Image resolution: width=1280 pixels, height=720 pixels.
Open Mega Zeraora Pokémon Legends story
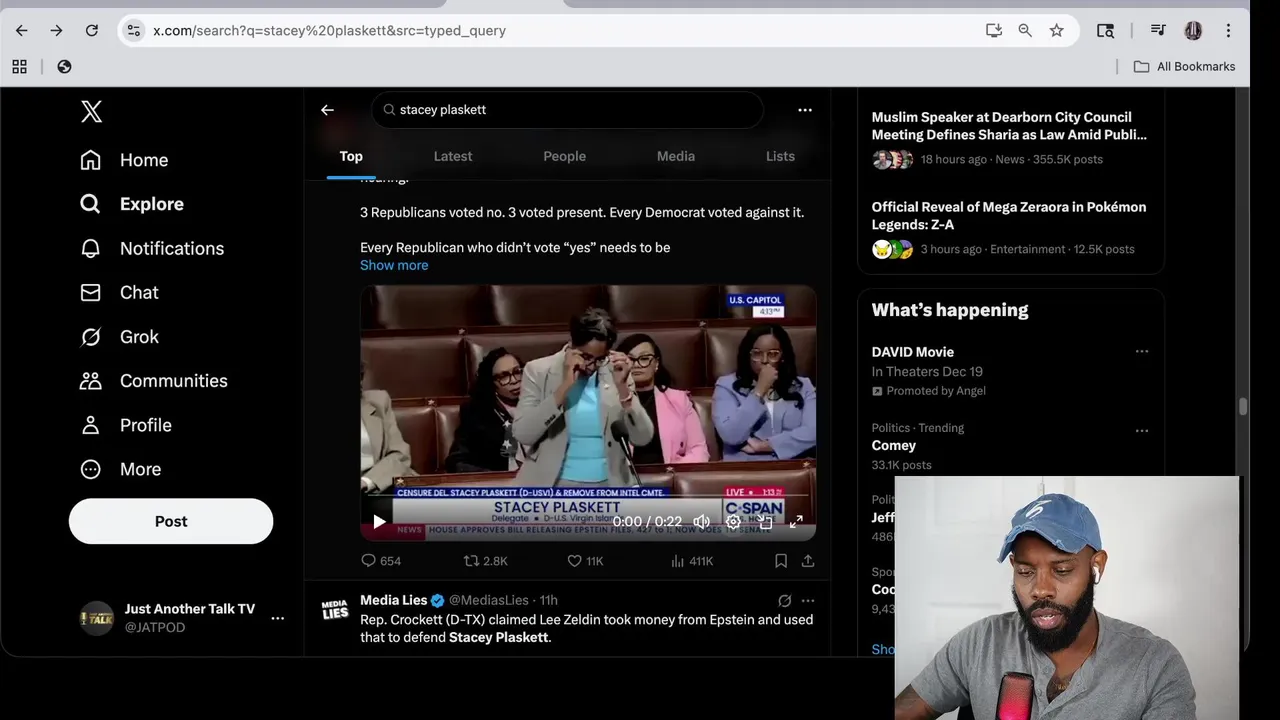pyautogui.click(x=1009, y=215)
